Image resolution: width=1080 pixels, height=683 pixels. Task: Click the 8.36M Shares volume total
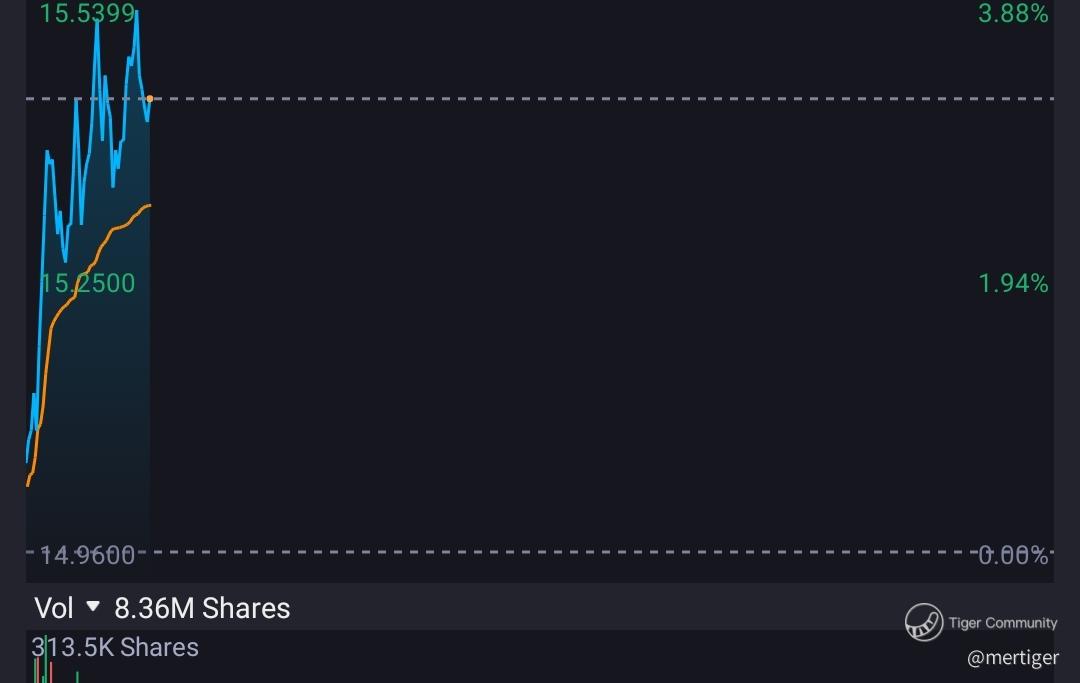[x=202, y=608]
